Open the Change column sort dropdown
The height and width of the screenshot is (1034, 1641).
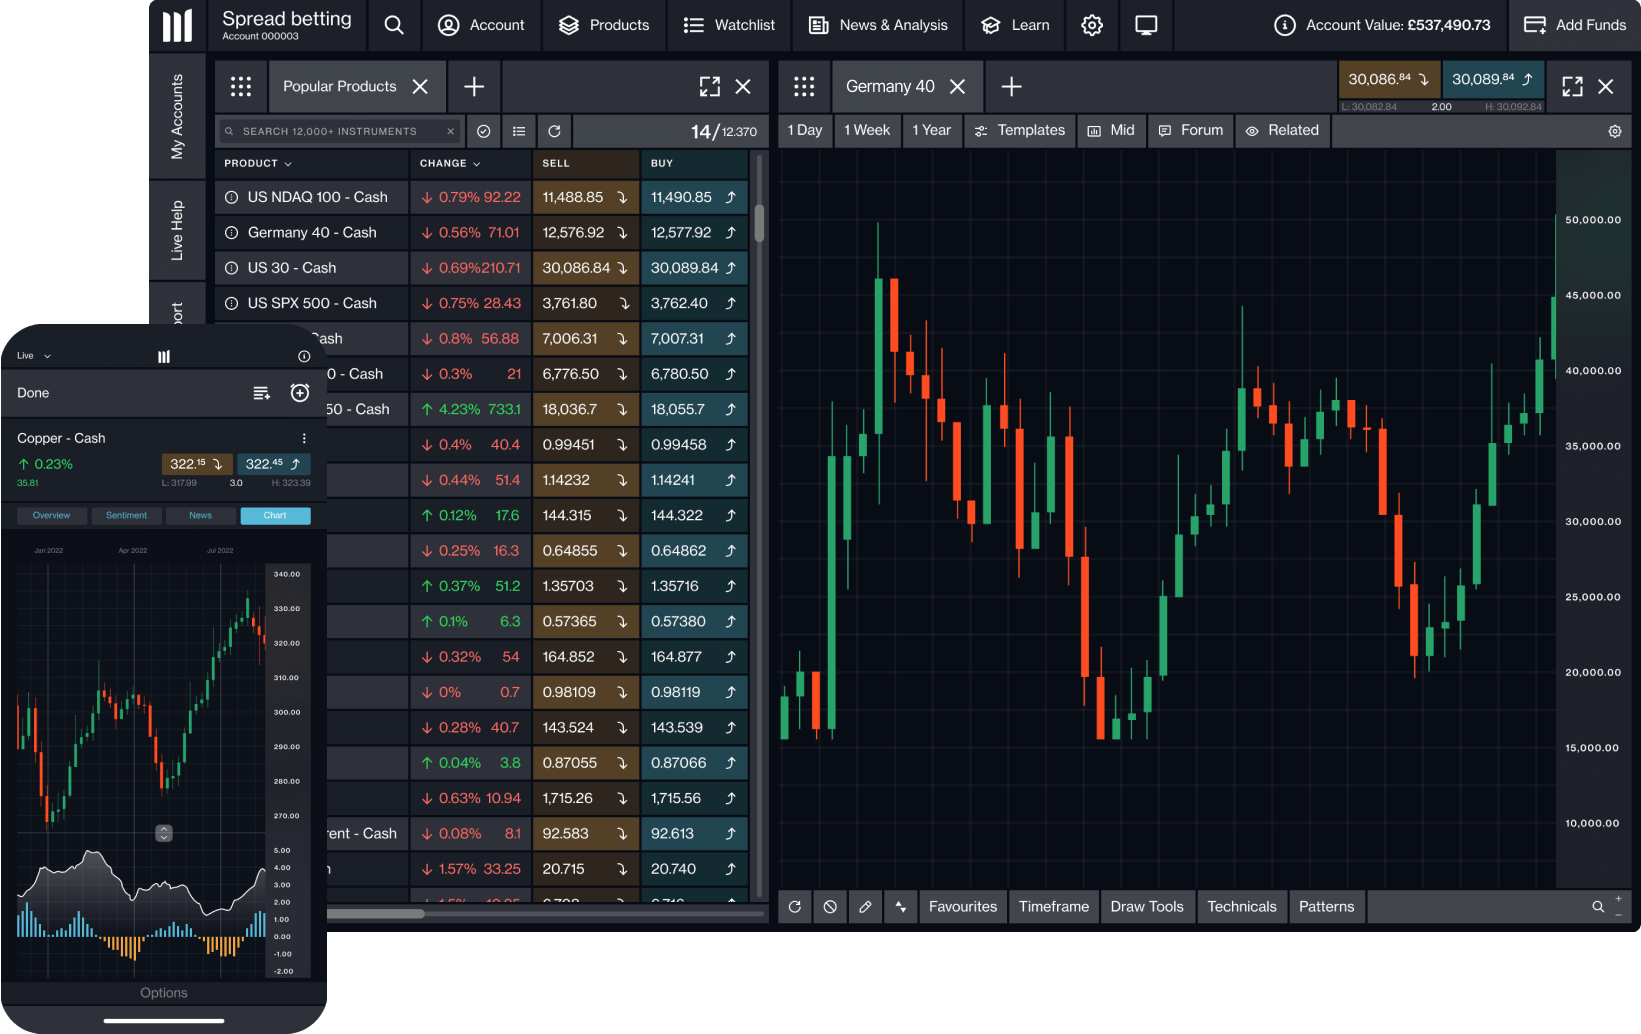[x=448, y=163]
